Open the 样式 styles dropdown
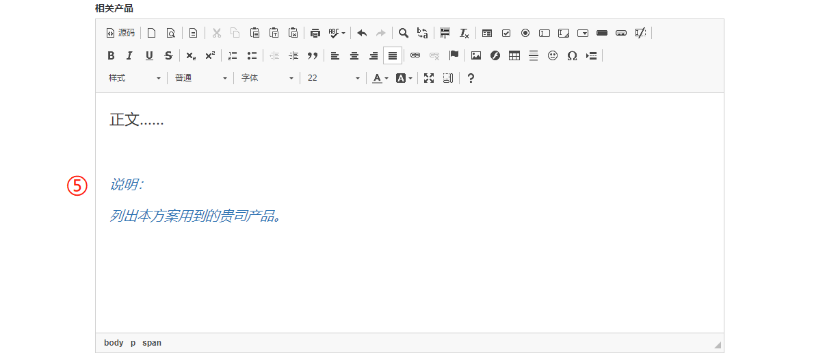825x361 pixels. [134, 78]
